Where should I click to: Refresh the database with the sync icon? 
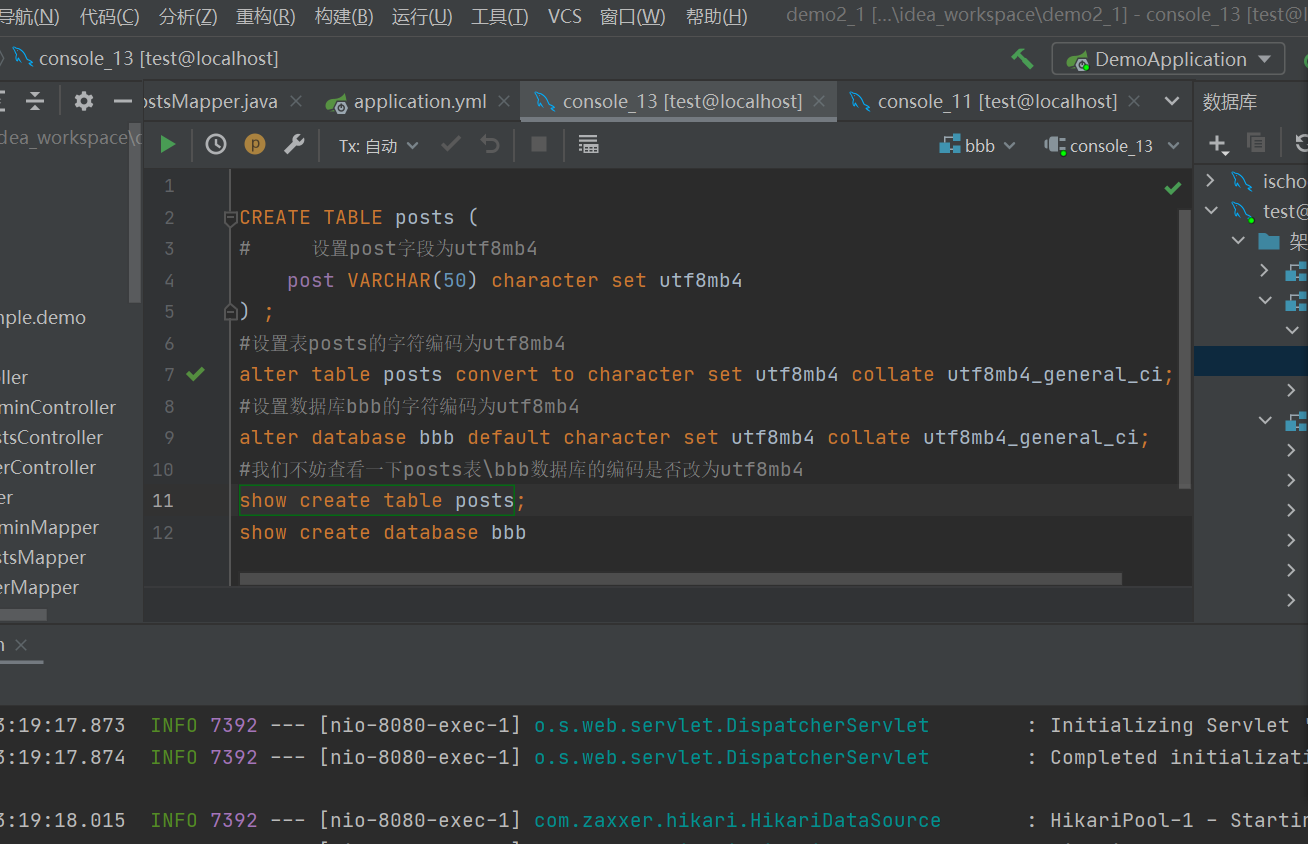click(x=1301, y=143)
